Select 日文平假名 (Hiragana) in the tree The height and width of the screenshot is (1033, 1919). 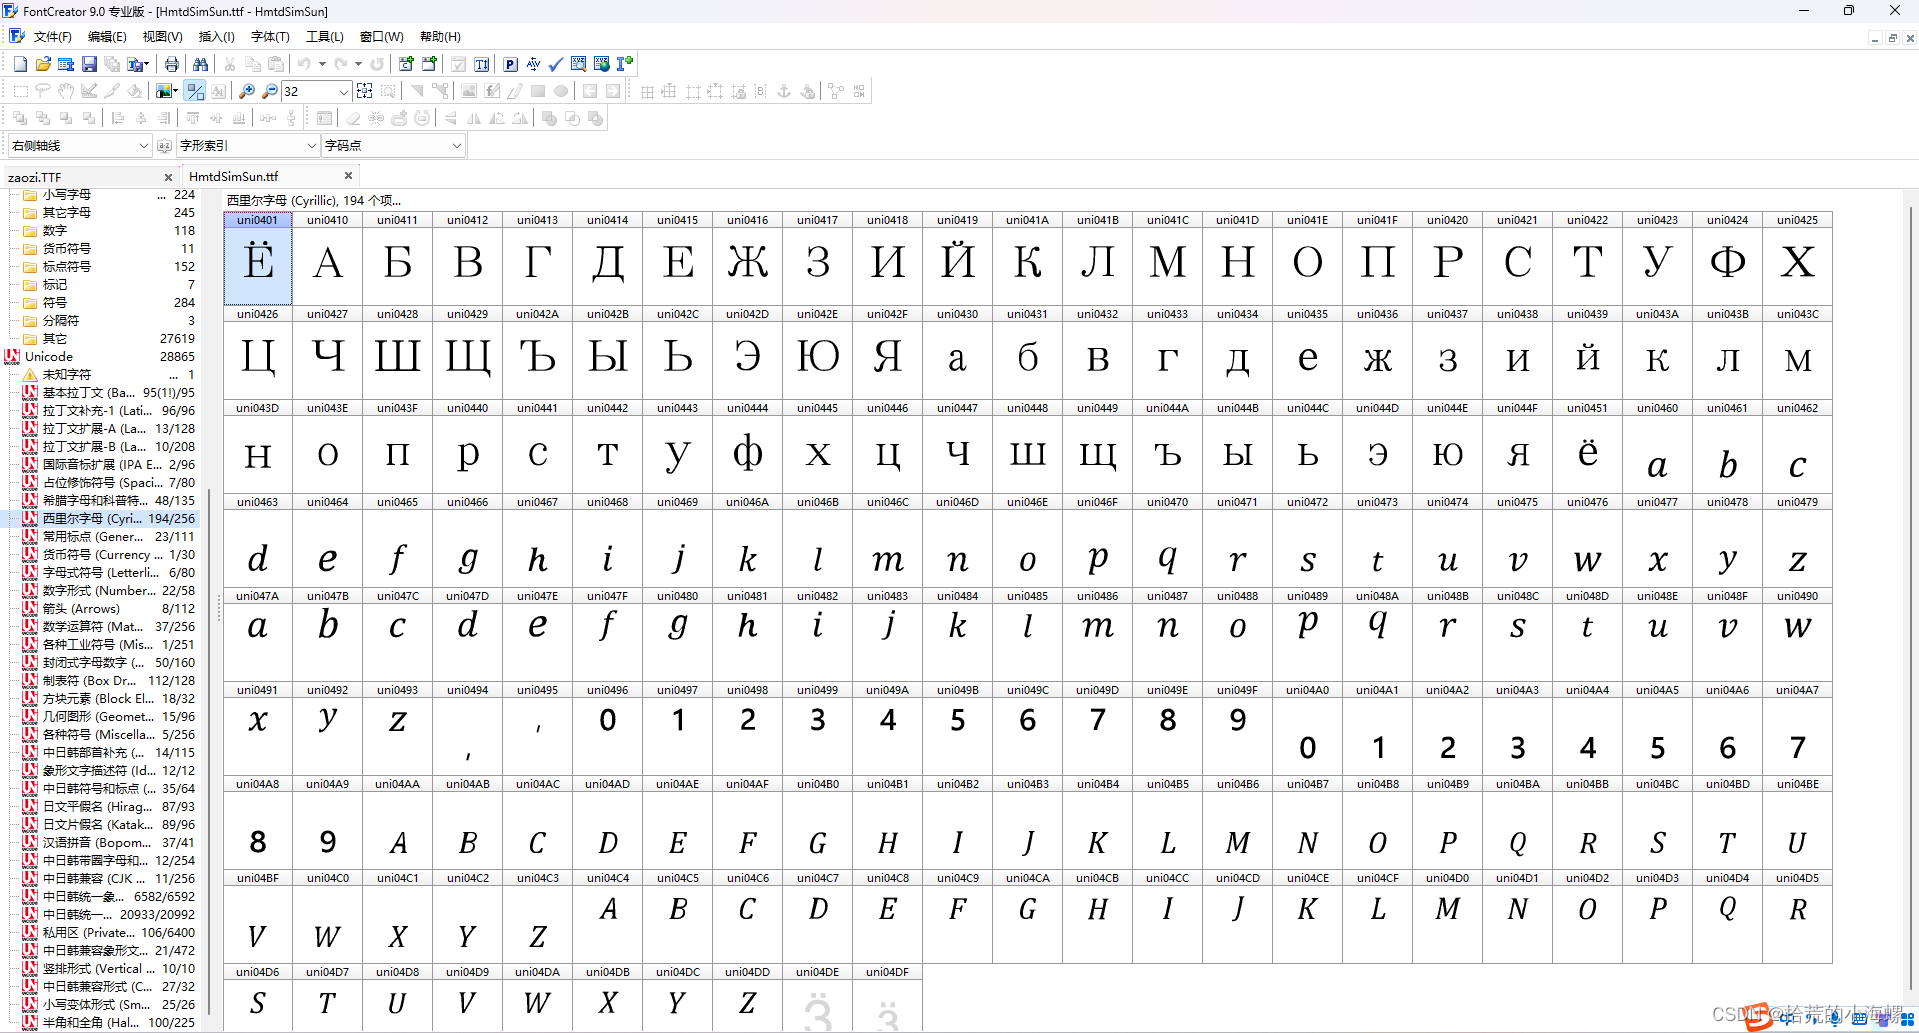(97, 807)
